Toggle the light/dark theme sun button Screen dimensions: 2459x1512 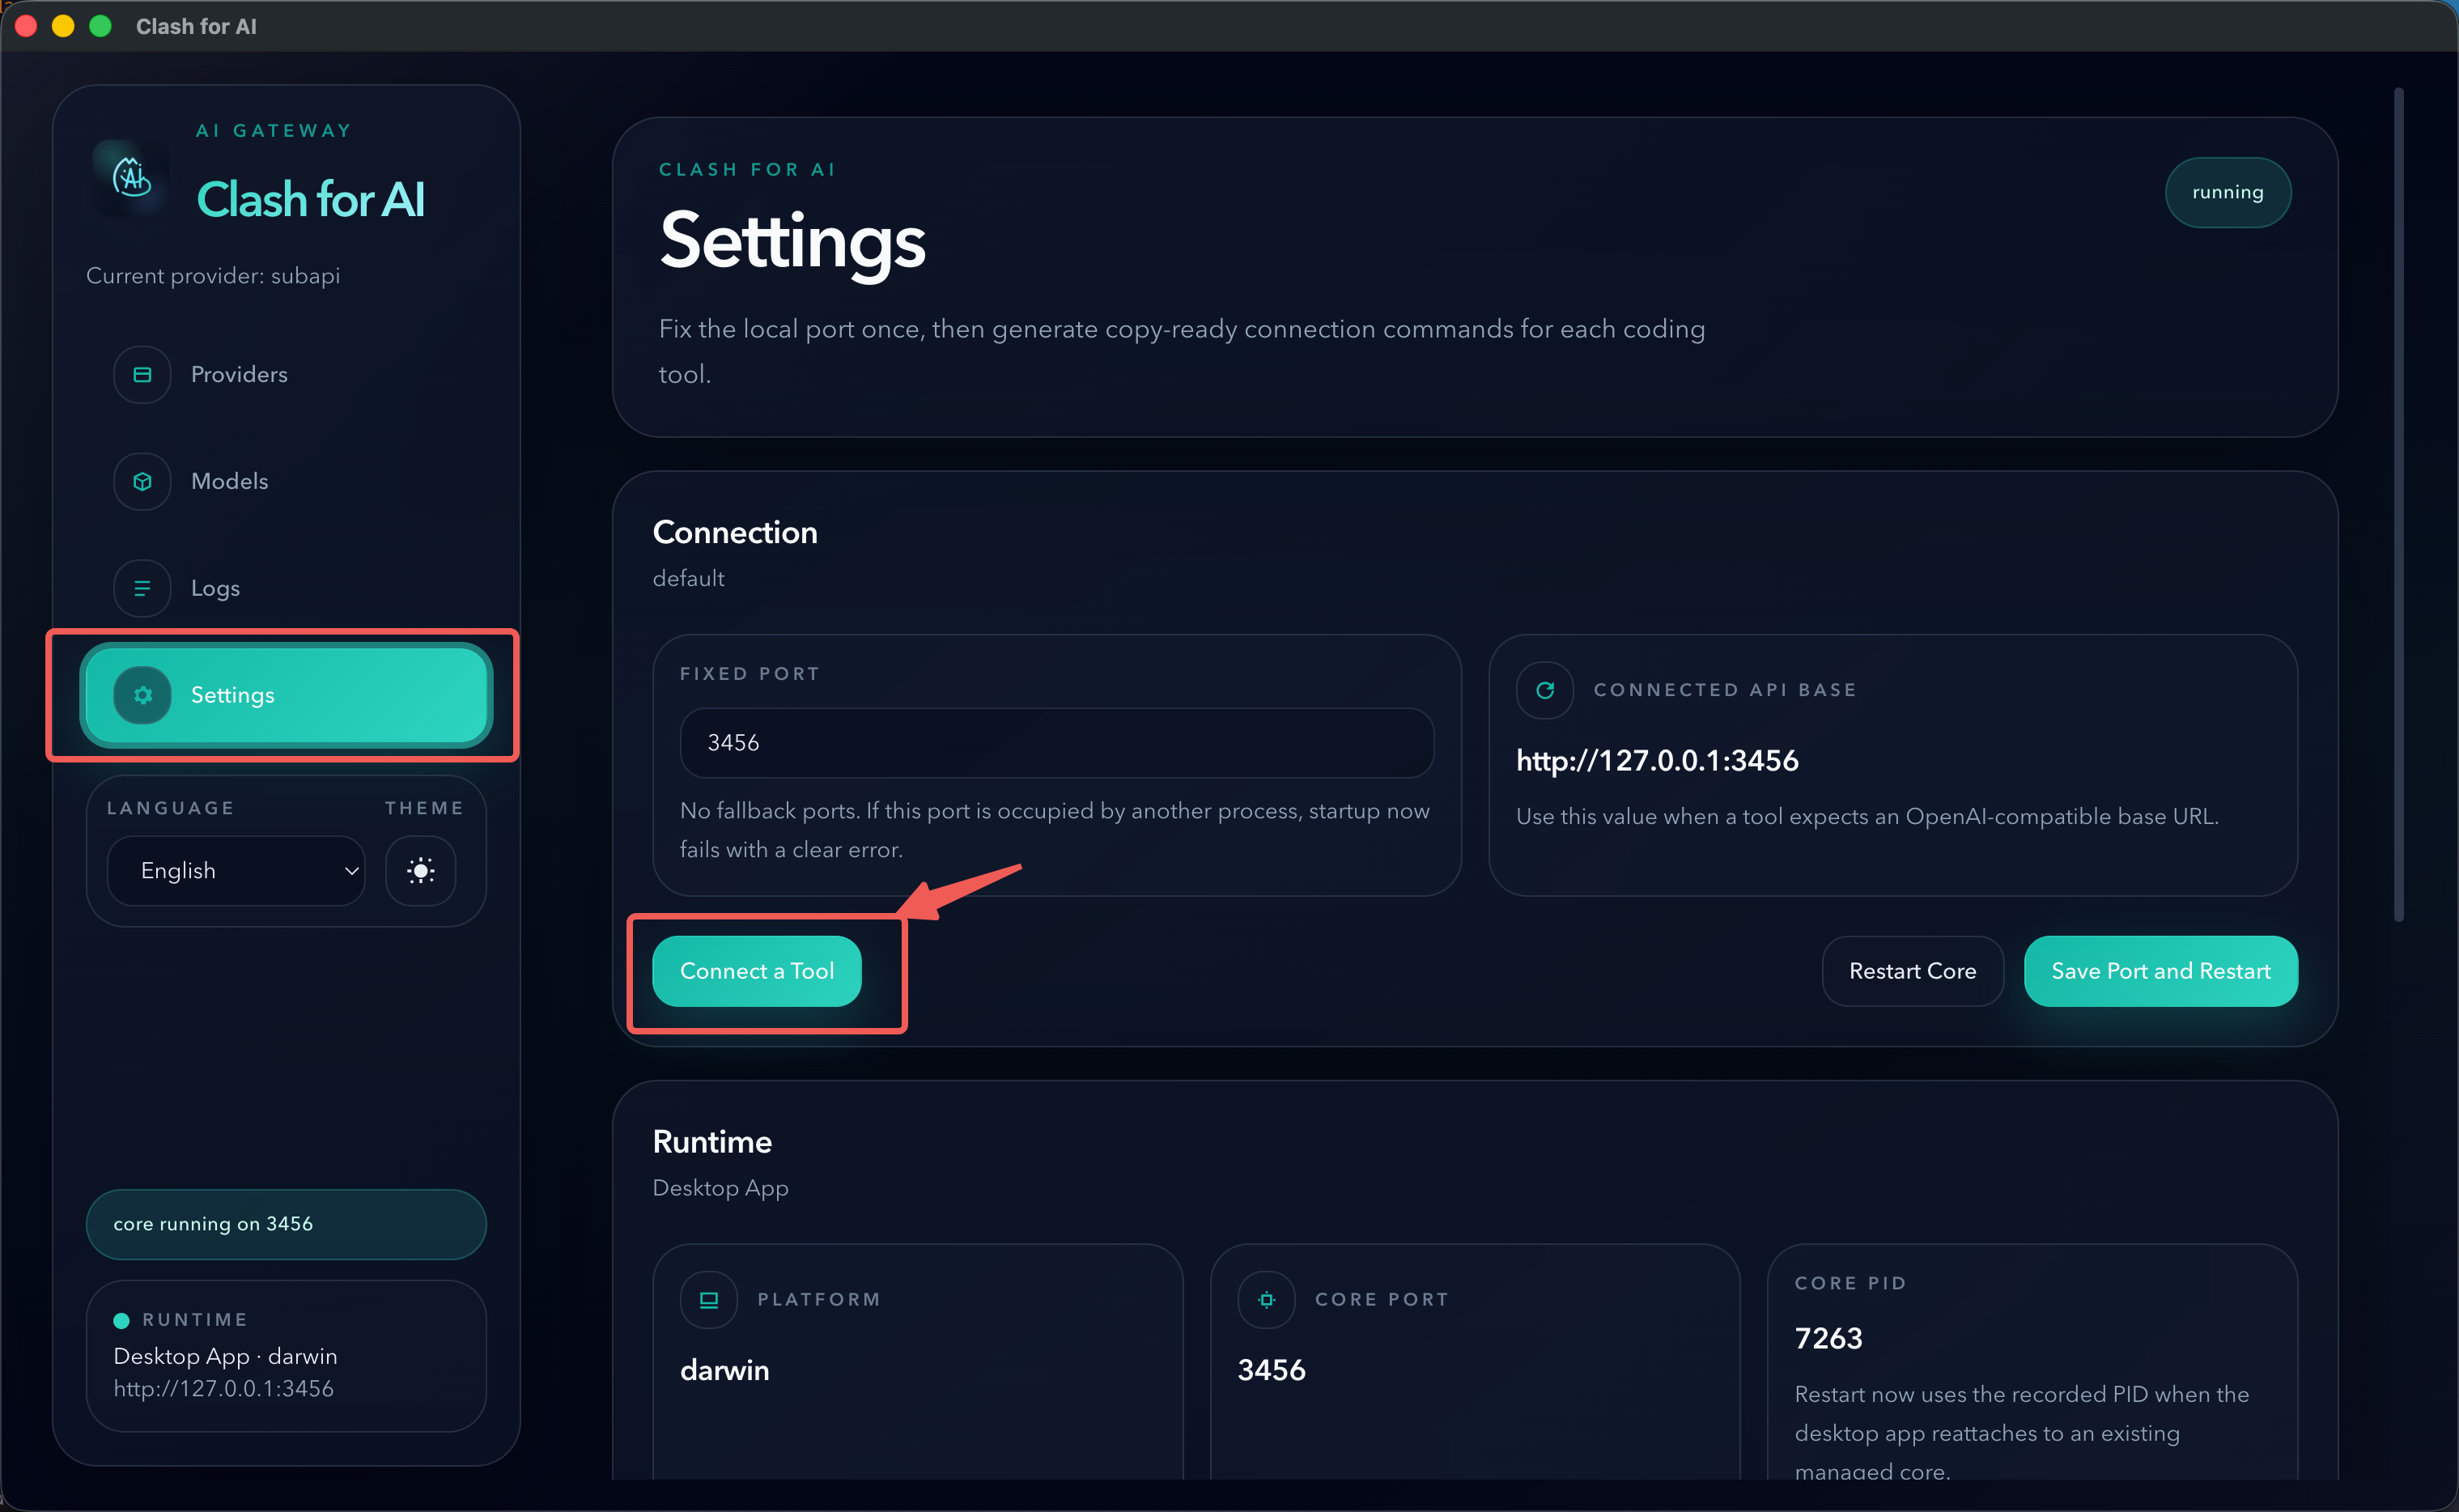[421, 871]
